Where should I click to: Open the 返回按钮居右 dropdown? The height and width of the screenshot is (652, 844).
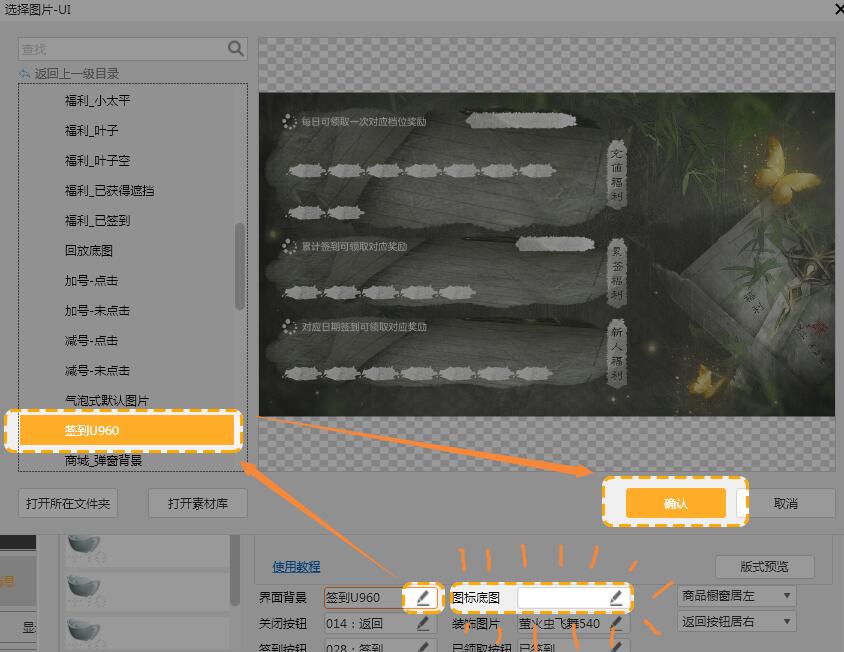[x=737, y=621]
